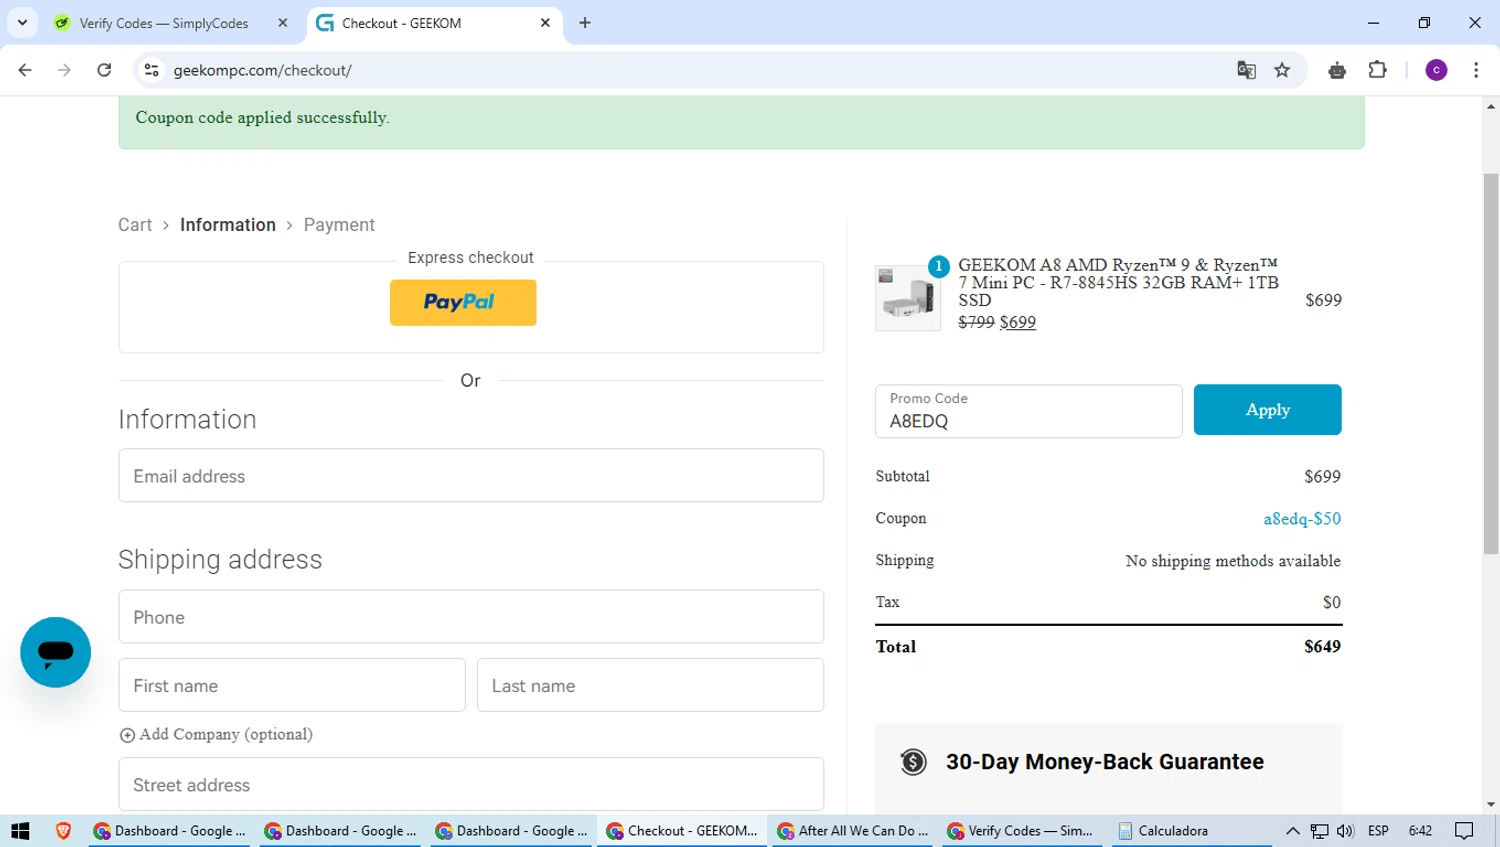Reload the checkout page
The image size is (1500, 847).
(104, 70)
